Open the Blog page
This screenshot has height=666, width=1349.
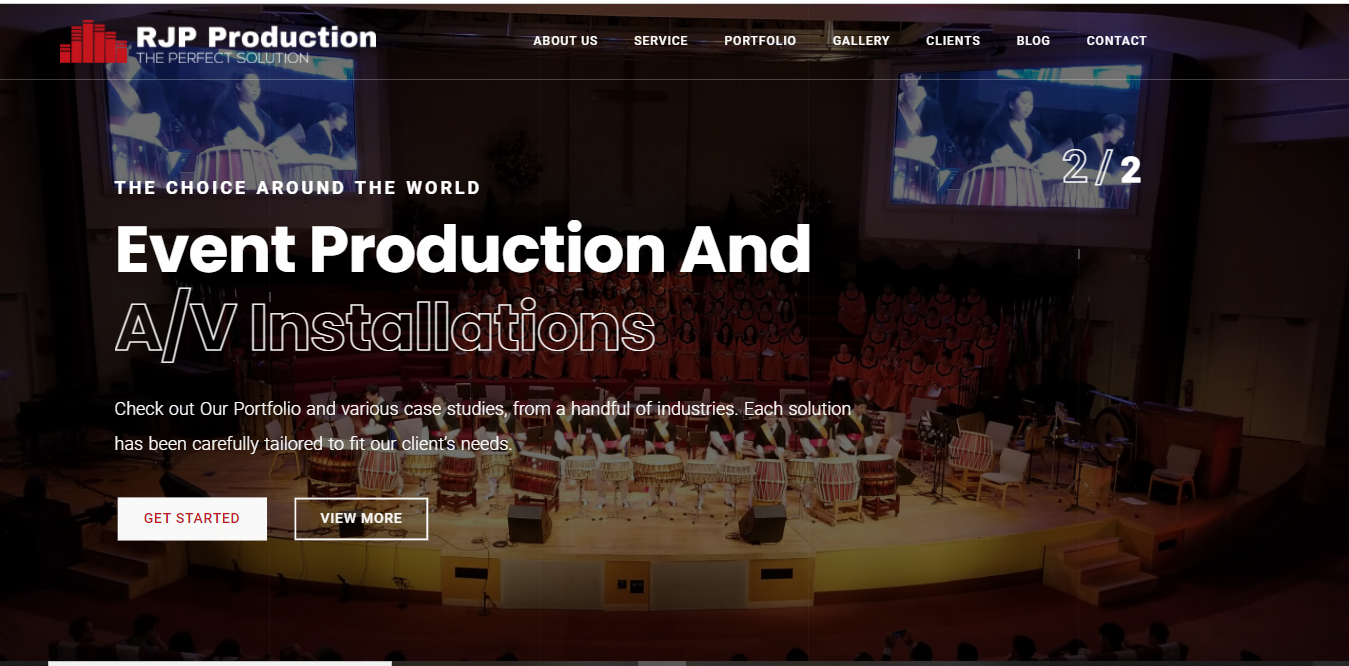[1033, 41]
